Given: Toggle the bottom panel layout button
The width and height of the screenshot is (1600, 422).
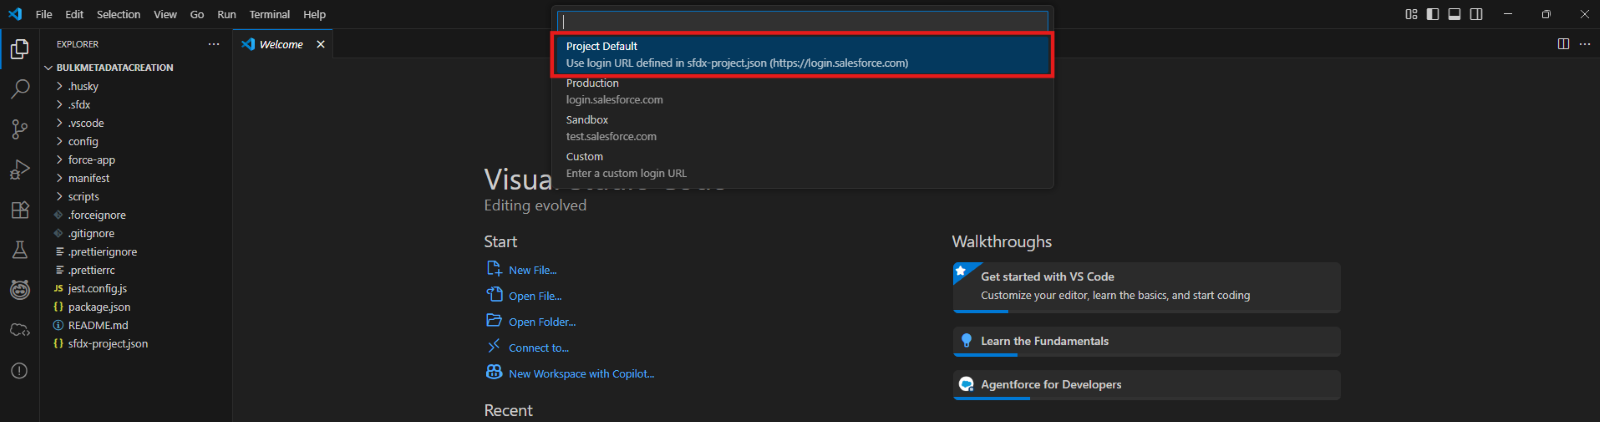Looking at the screenshot, I should pos(1454,14).
